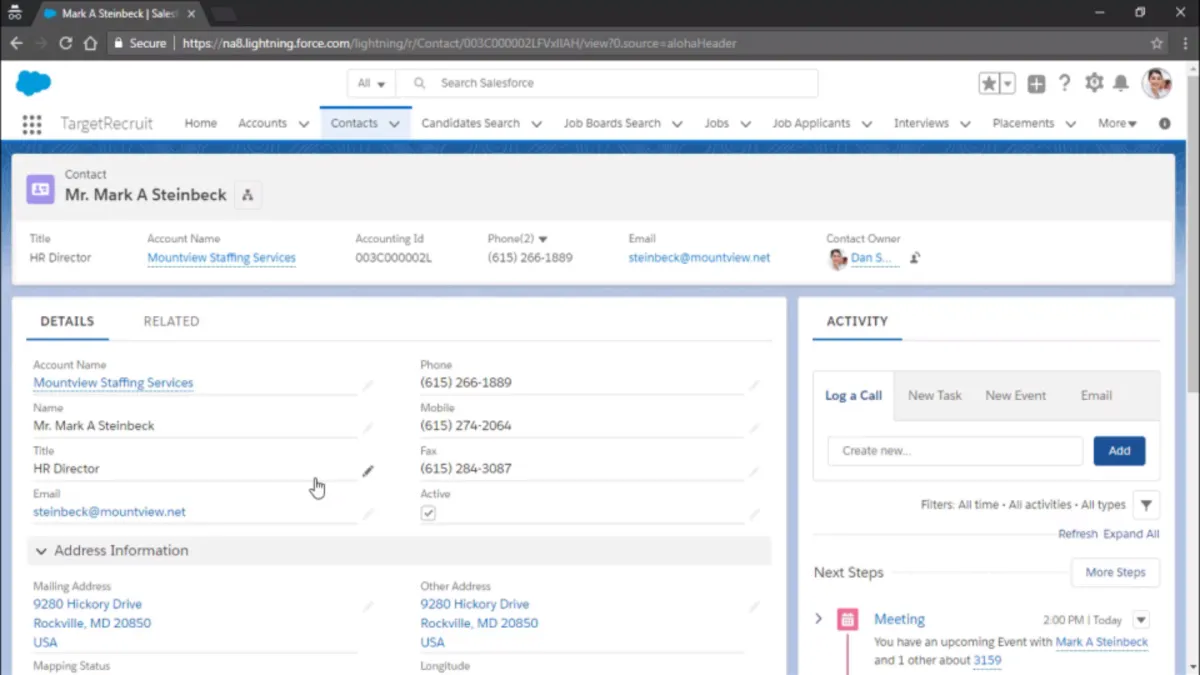Viewport: 1200px width, 675px height.
Task: Click the activity filter funnel icon
Action: tap(1146, 505)
